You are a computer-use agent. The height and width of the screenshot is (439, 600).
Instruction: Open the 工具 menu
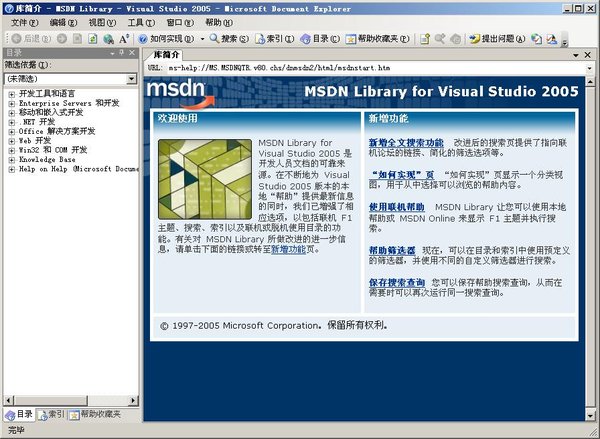click(x=141, y=23)
